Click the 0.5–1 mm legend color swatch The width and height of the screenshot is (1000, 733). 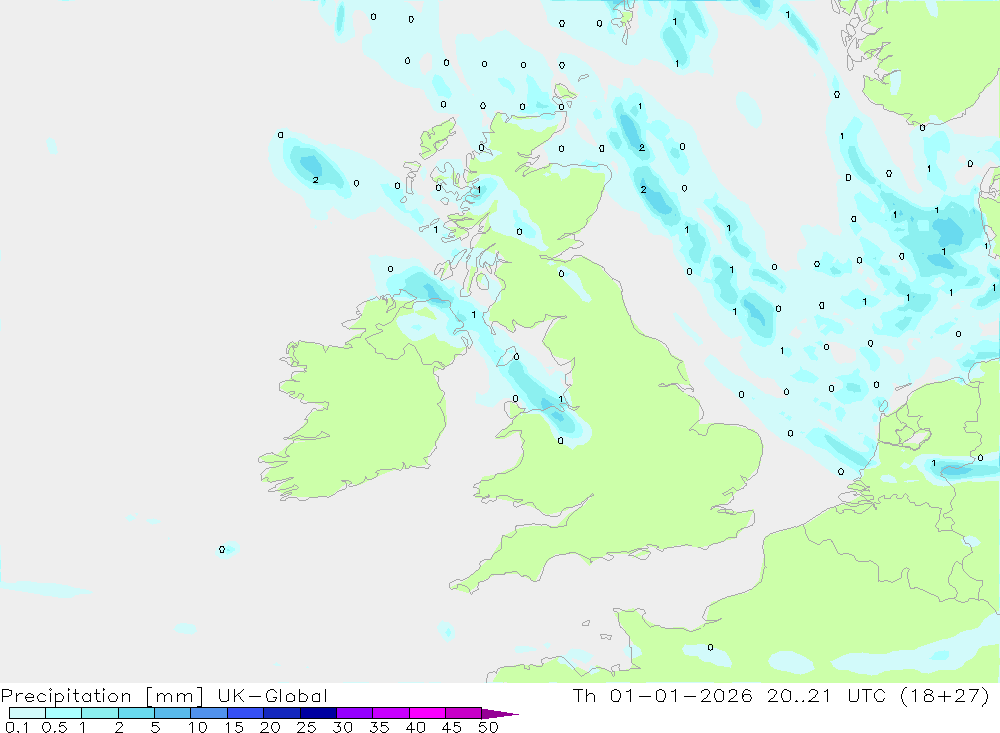tap(64, 713)
